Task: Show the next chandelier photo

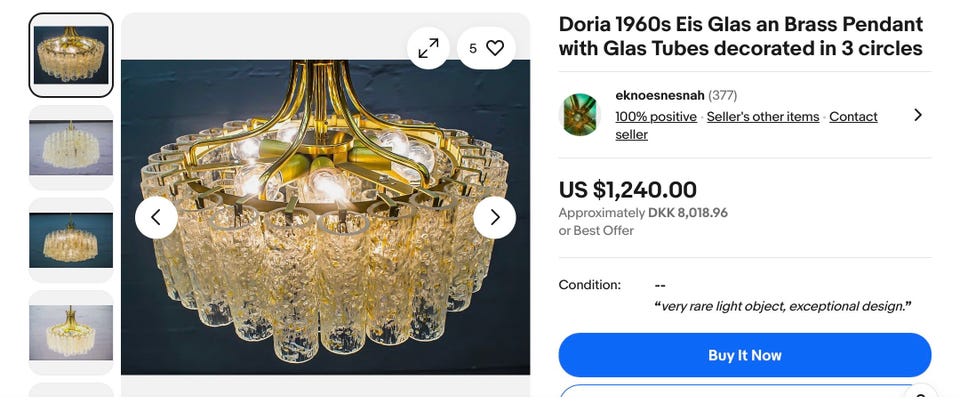Action: [494, 217]
